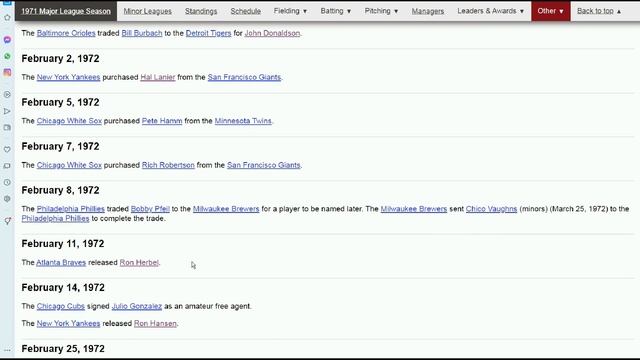
Task: Open San Francisco Giants link in Hal Lanier row
Action: coord(244,77)
